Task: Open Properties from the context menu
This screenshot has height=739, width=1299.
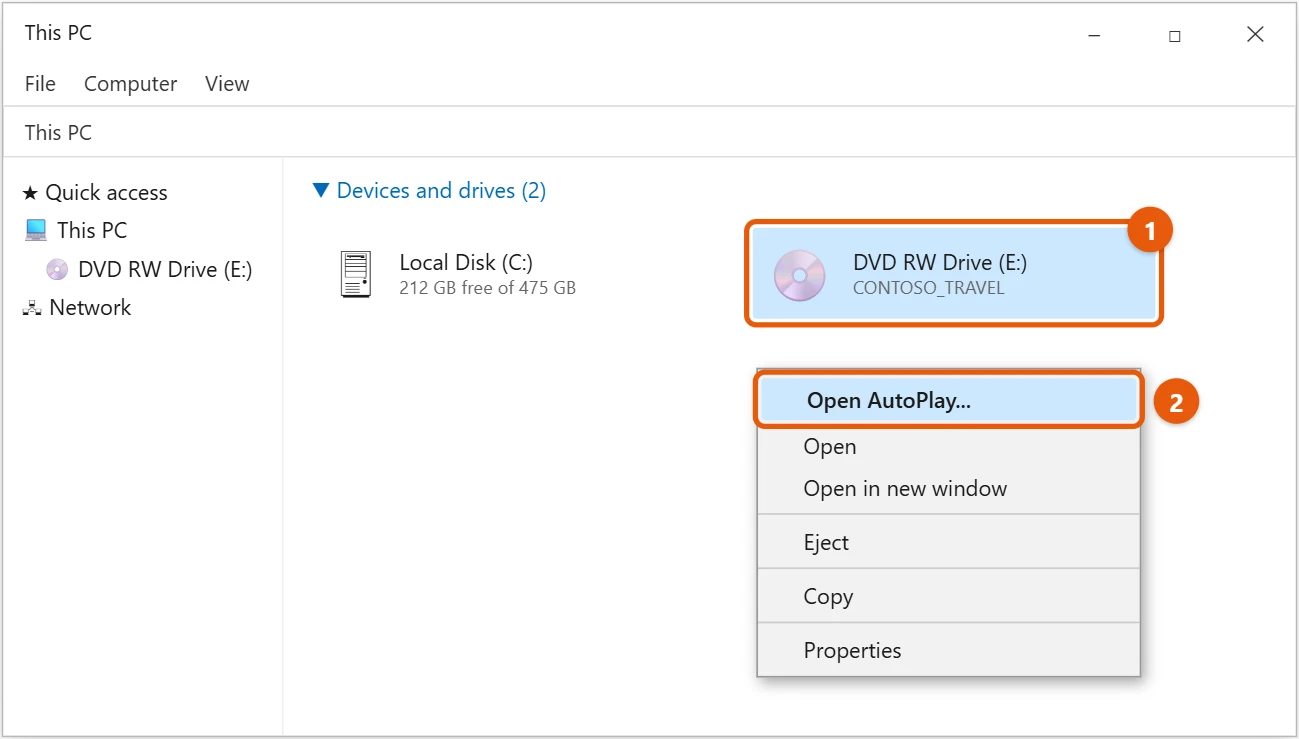Action: point(948,651)
